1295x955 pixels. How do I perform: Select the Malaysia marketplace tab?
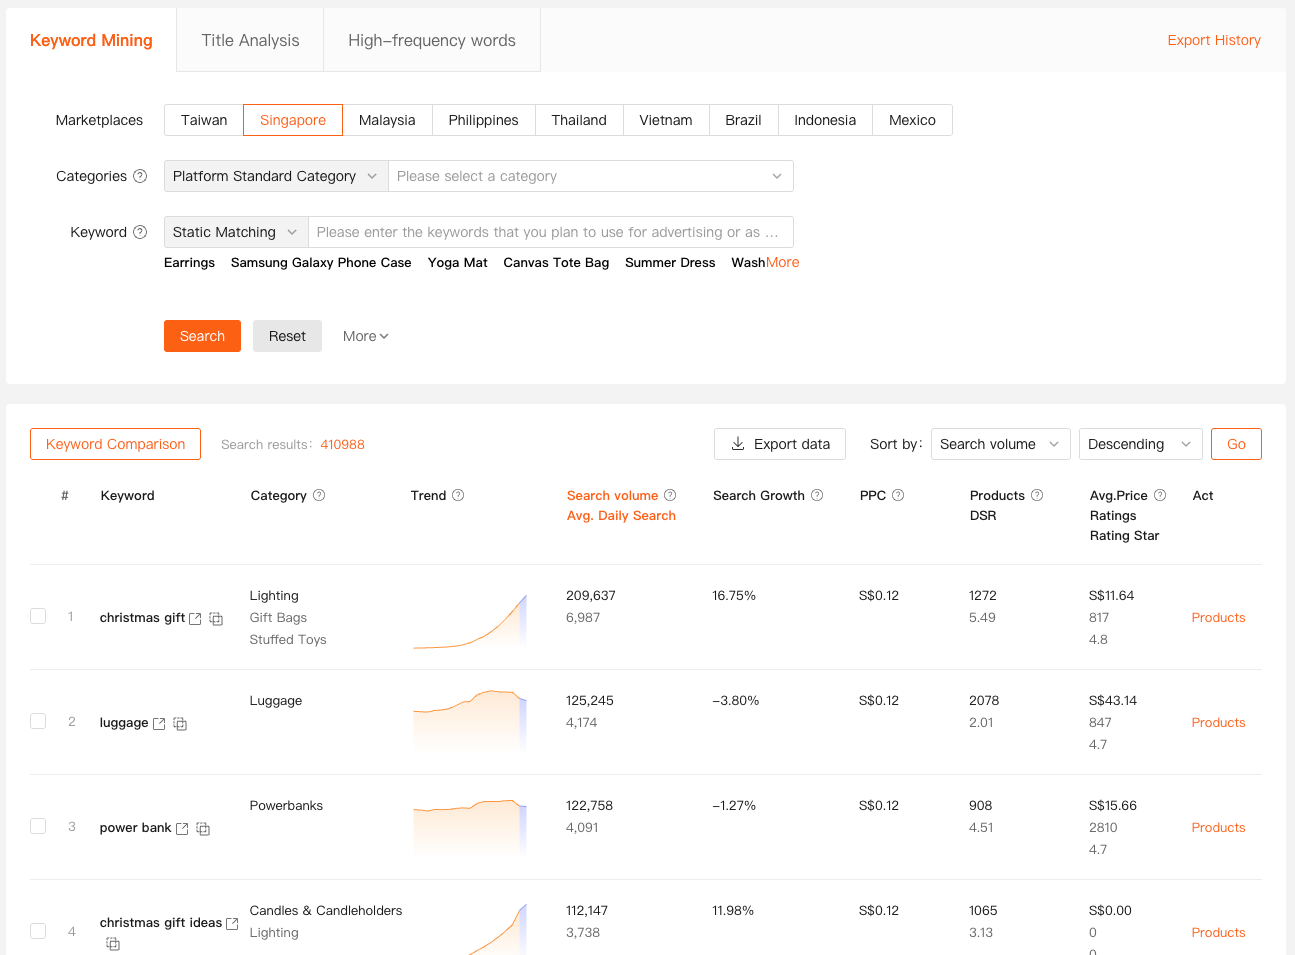point(387,120)
